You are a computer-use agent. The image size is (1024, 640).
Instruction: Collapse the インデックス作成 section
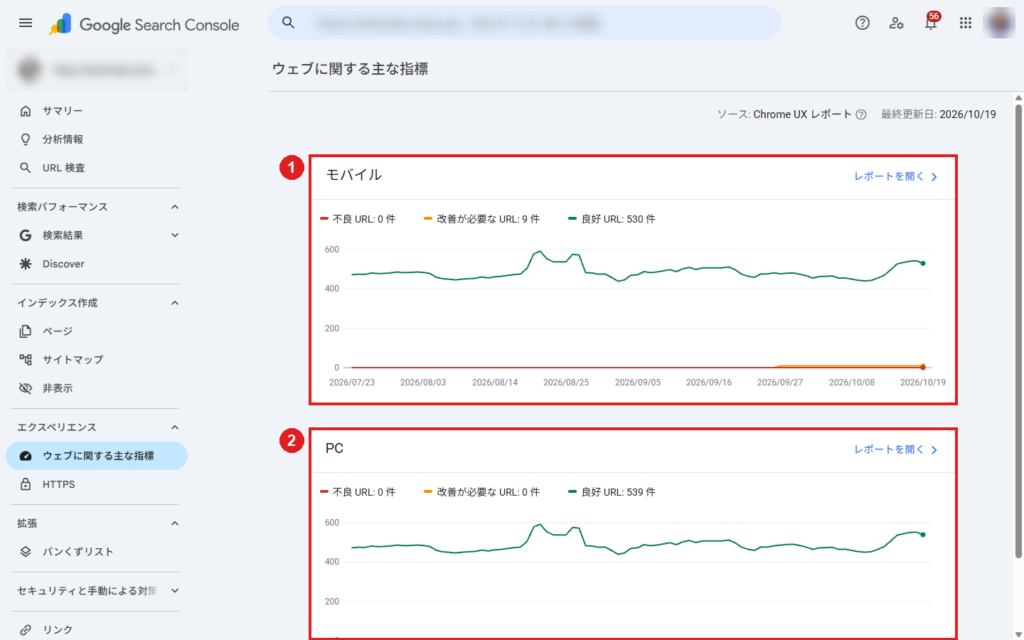click(175, 303)
